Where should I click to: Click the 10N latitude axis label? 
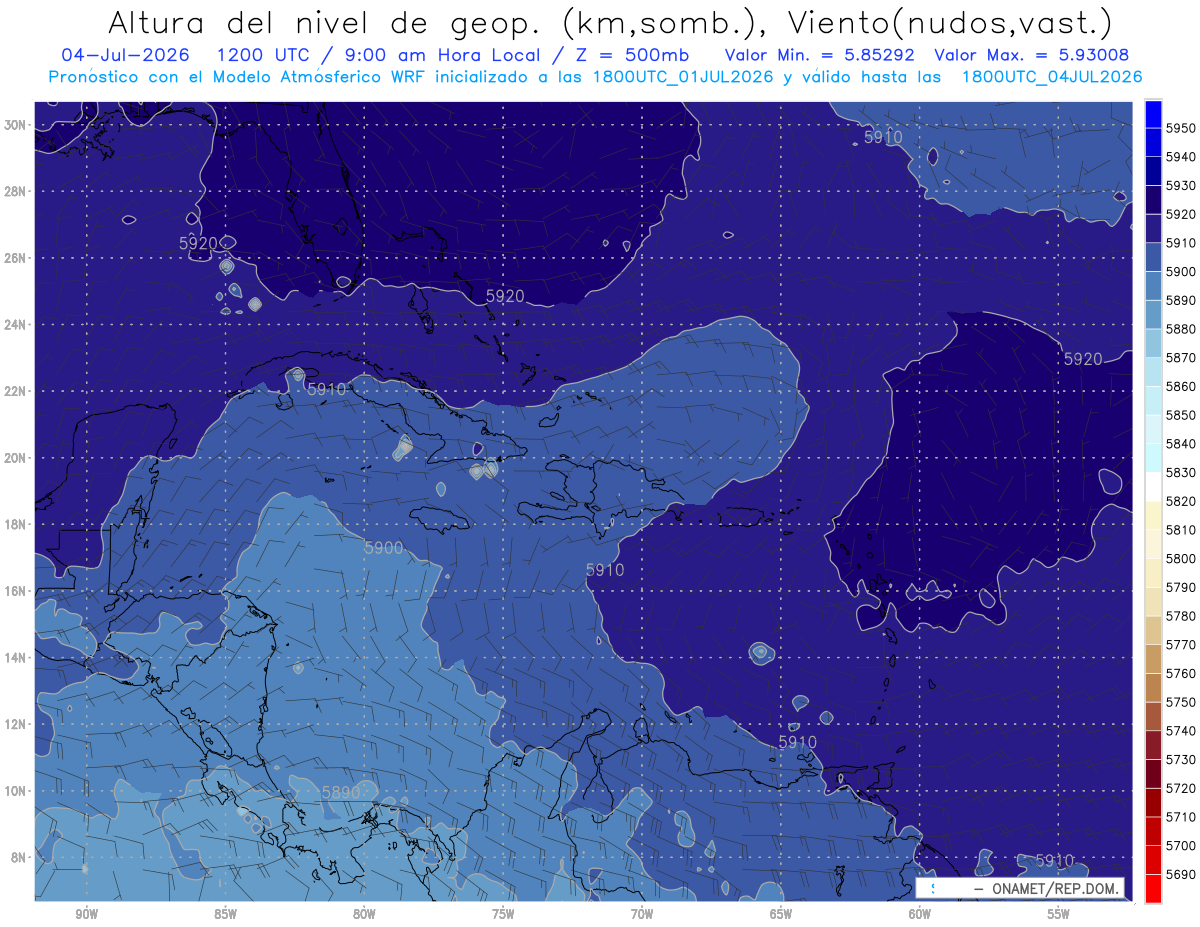click(x=15, y=791)
